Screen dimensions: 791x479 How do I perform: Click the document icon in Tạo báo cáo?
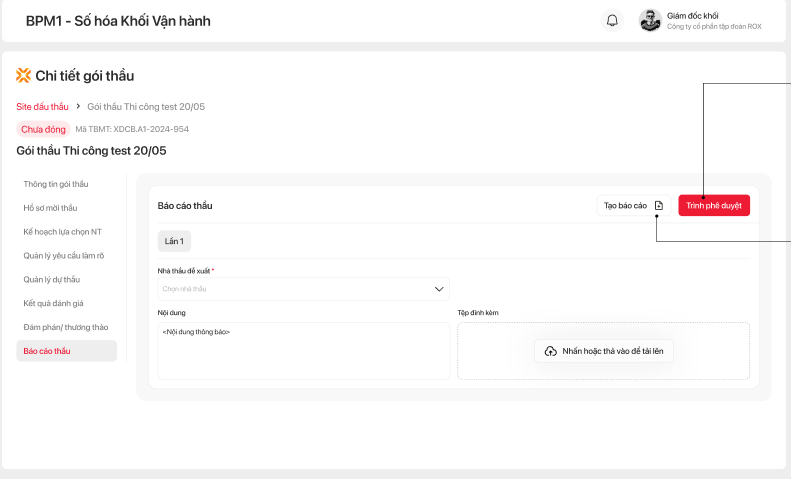point(659,205)
